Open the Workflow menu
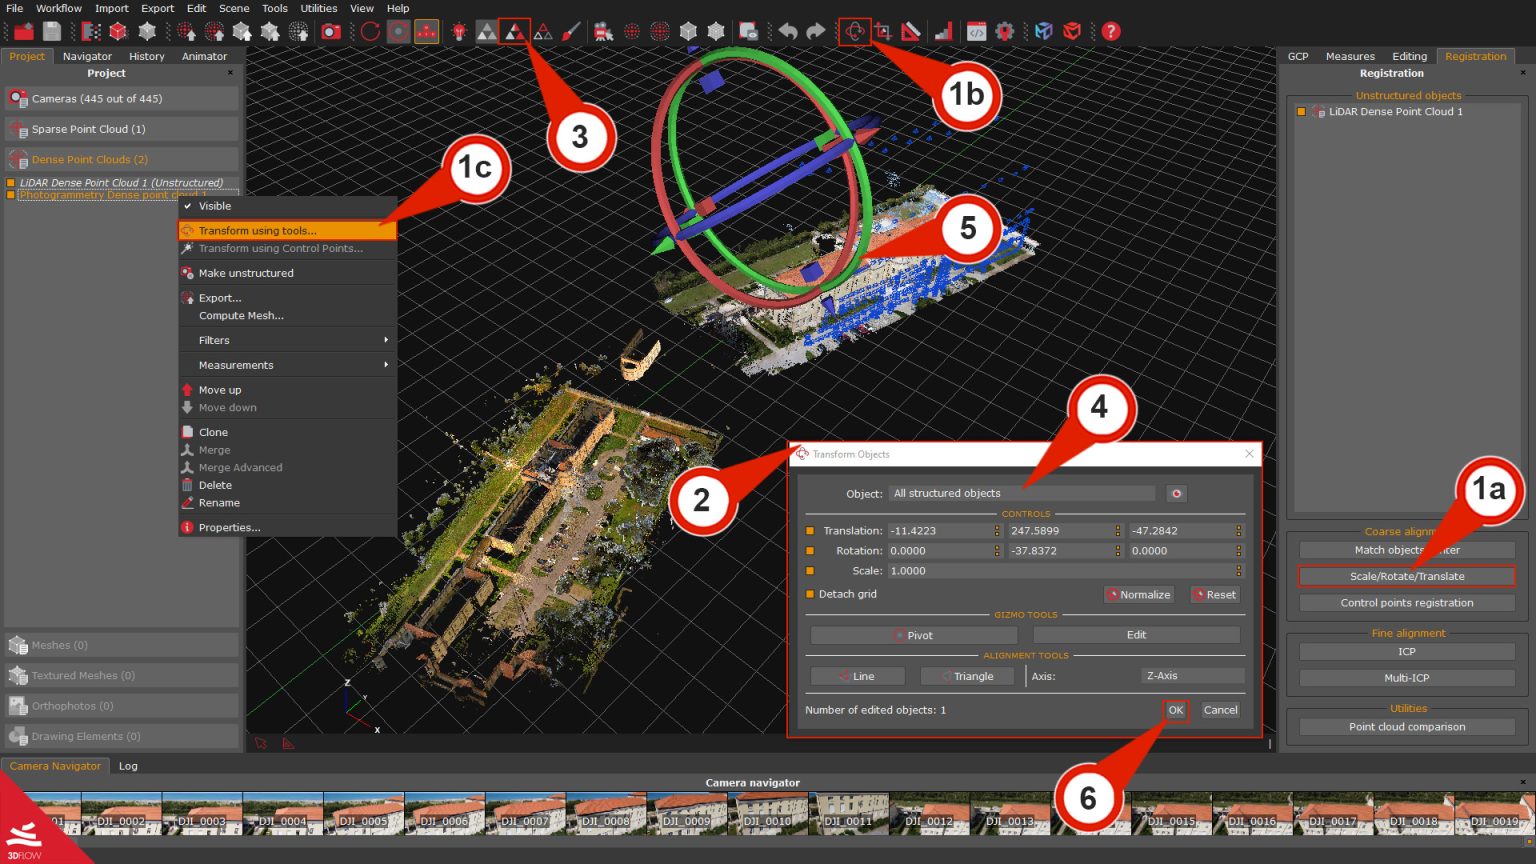 click(x=58, y=8)
